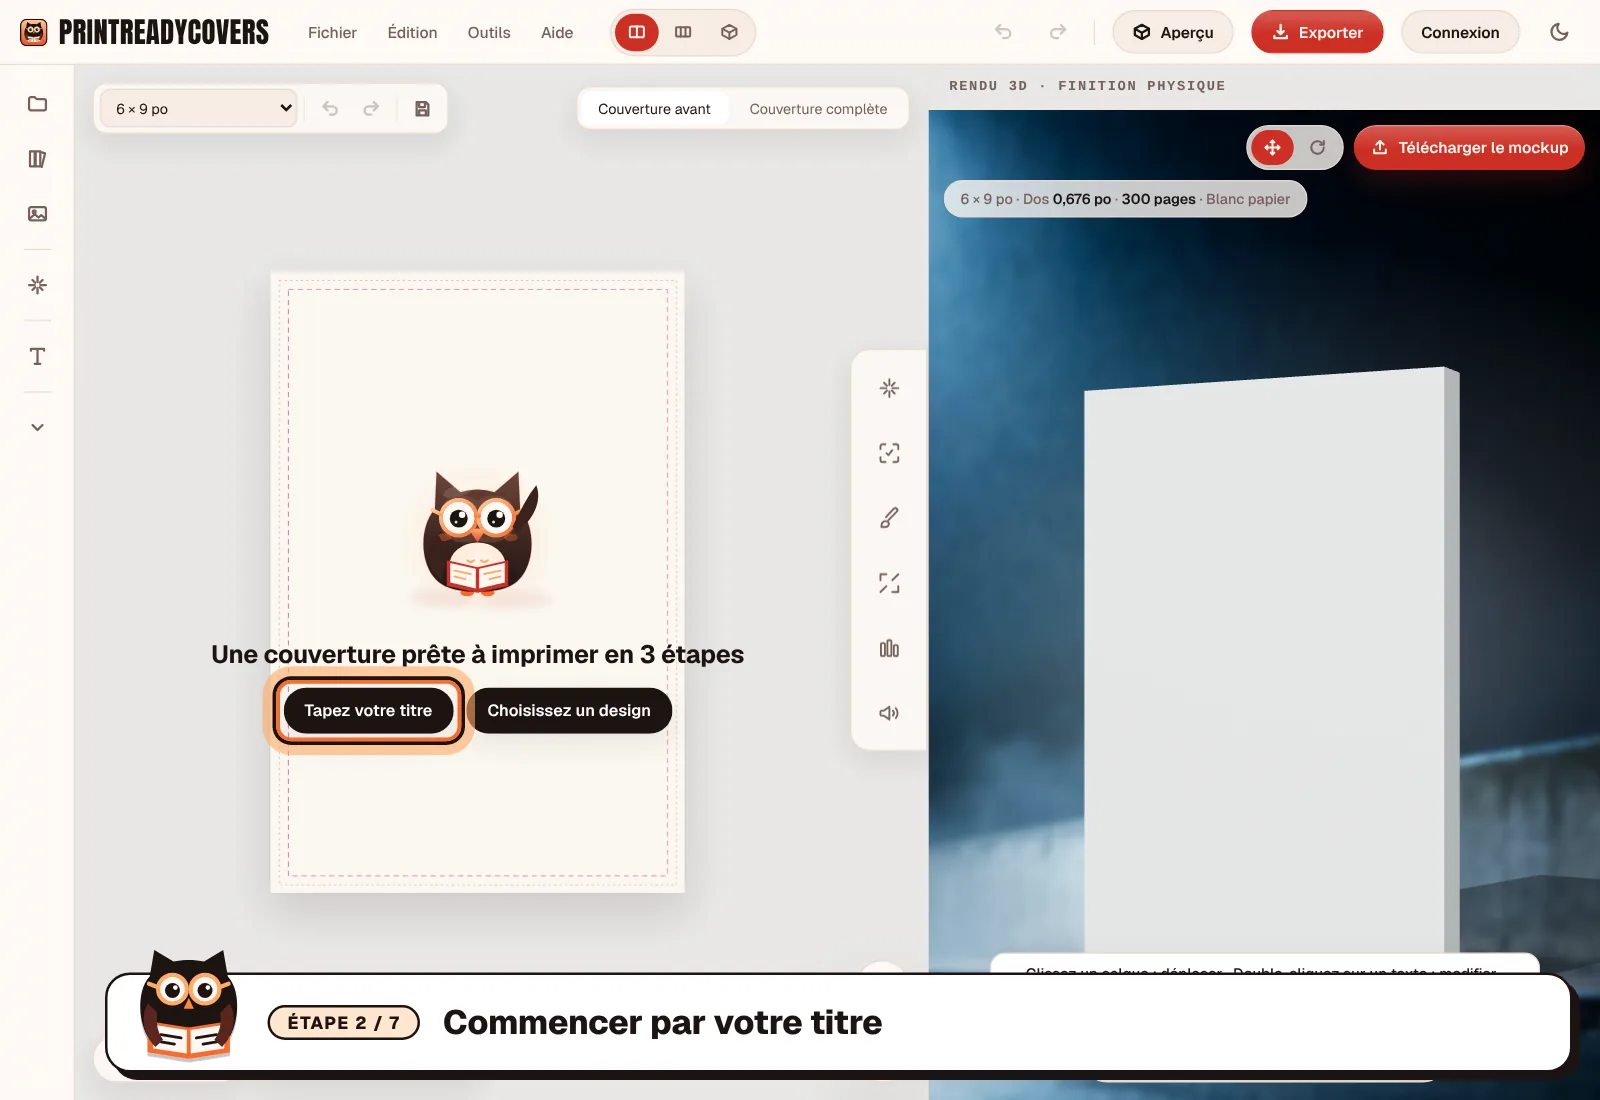Open the Outils menu

coord(489,32)
